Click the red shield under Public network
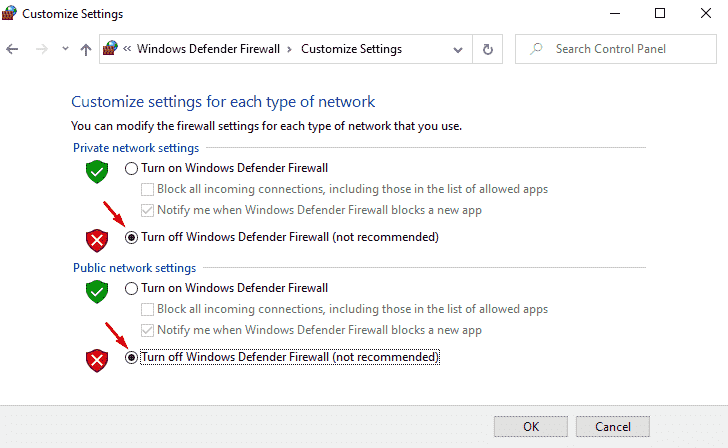 click(x=97, y=359)
